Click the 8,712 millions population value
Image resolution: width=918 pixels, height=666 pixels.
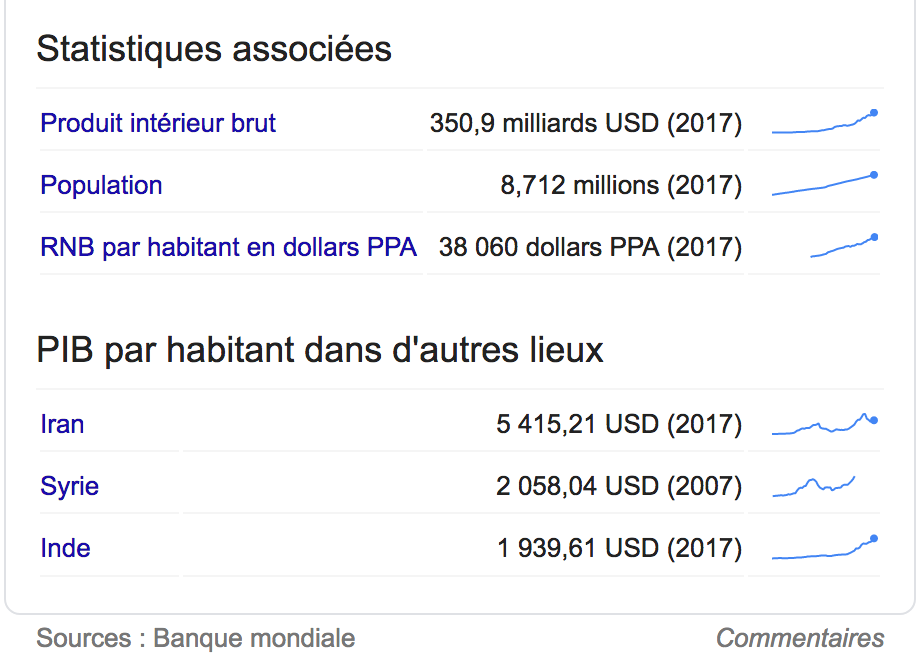621,186
